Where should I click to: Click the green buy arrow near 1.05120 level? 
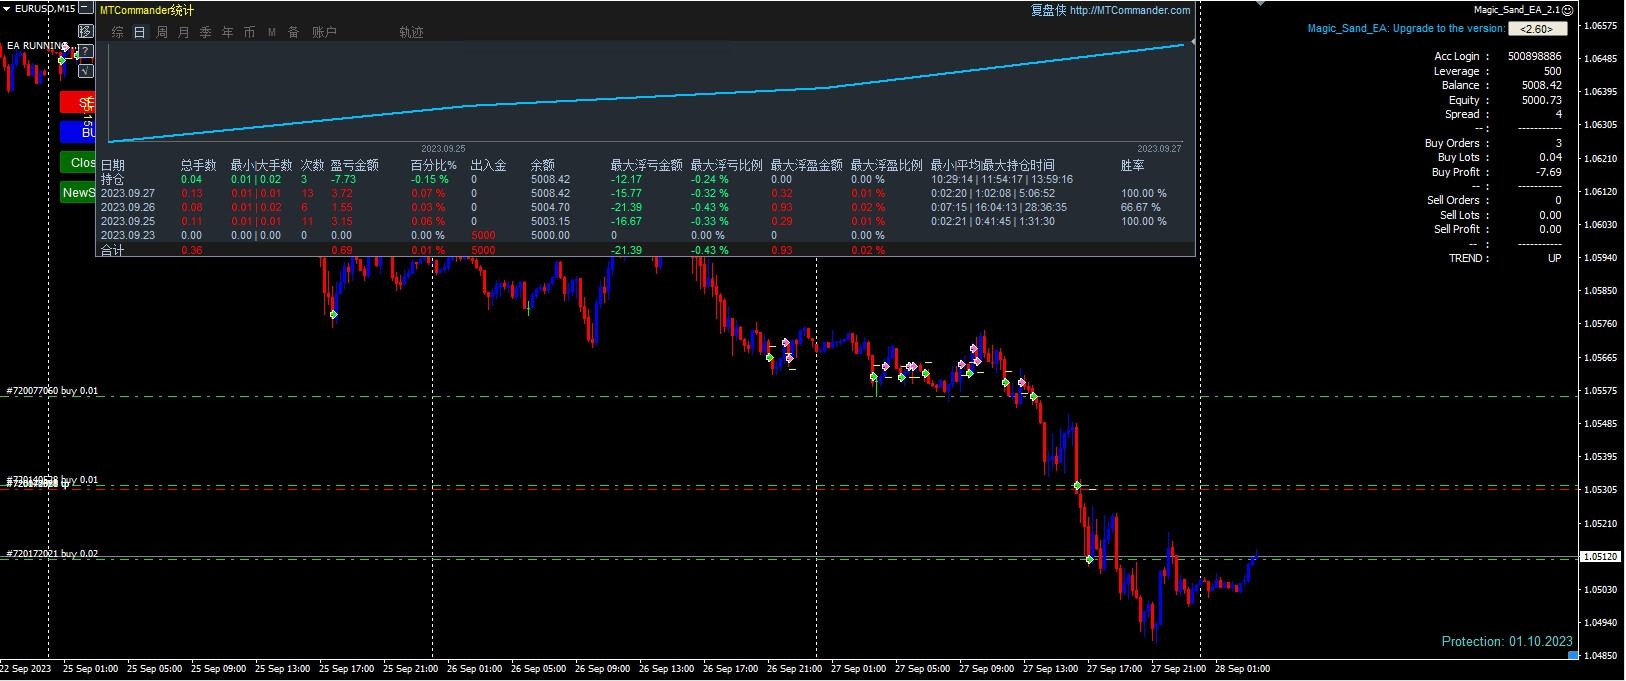[1089, 560]
